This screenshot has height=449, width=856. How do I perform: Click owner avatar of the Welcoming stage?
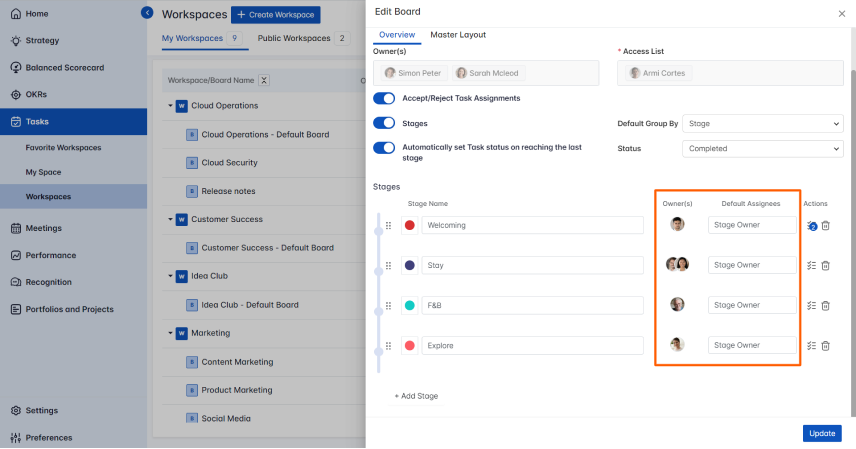coord(677,224)
